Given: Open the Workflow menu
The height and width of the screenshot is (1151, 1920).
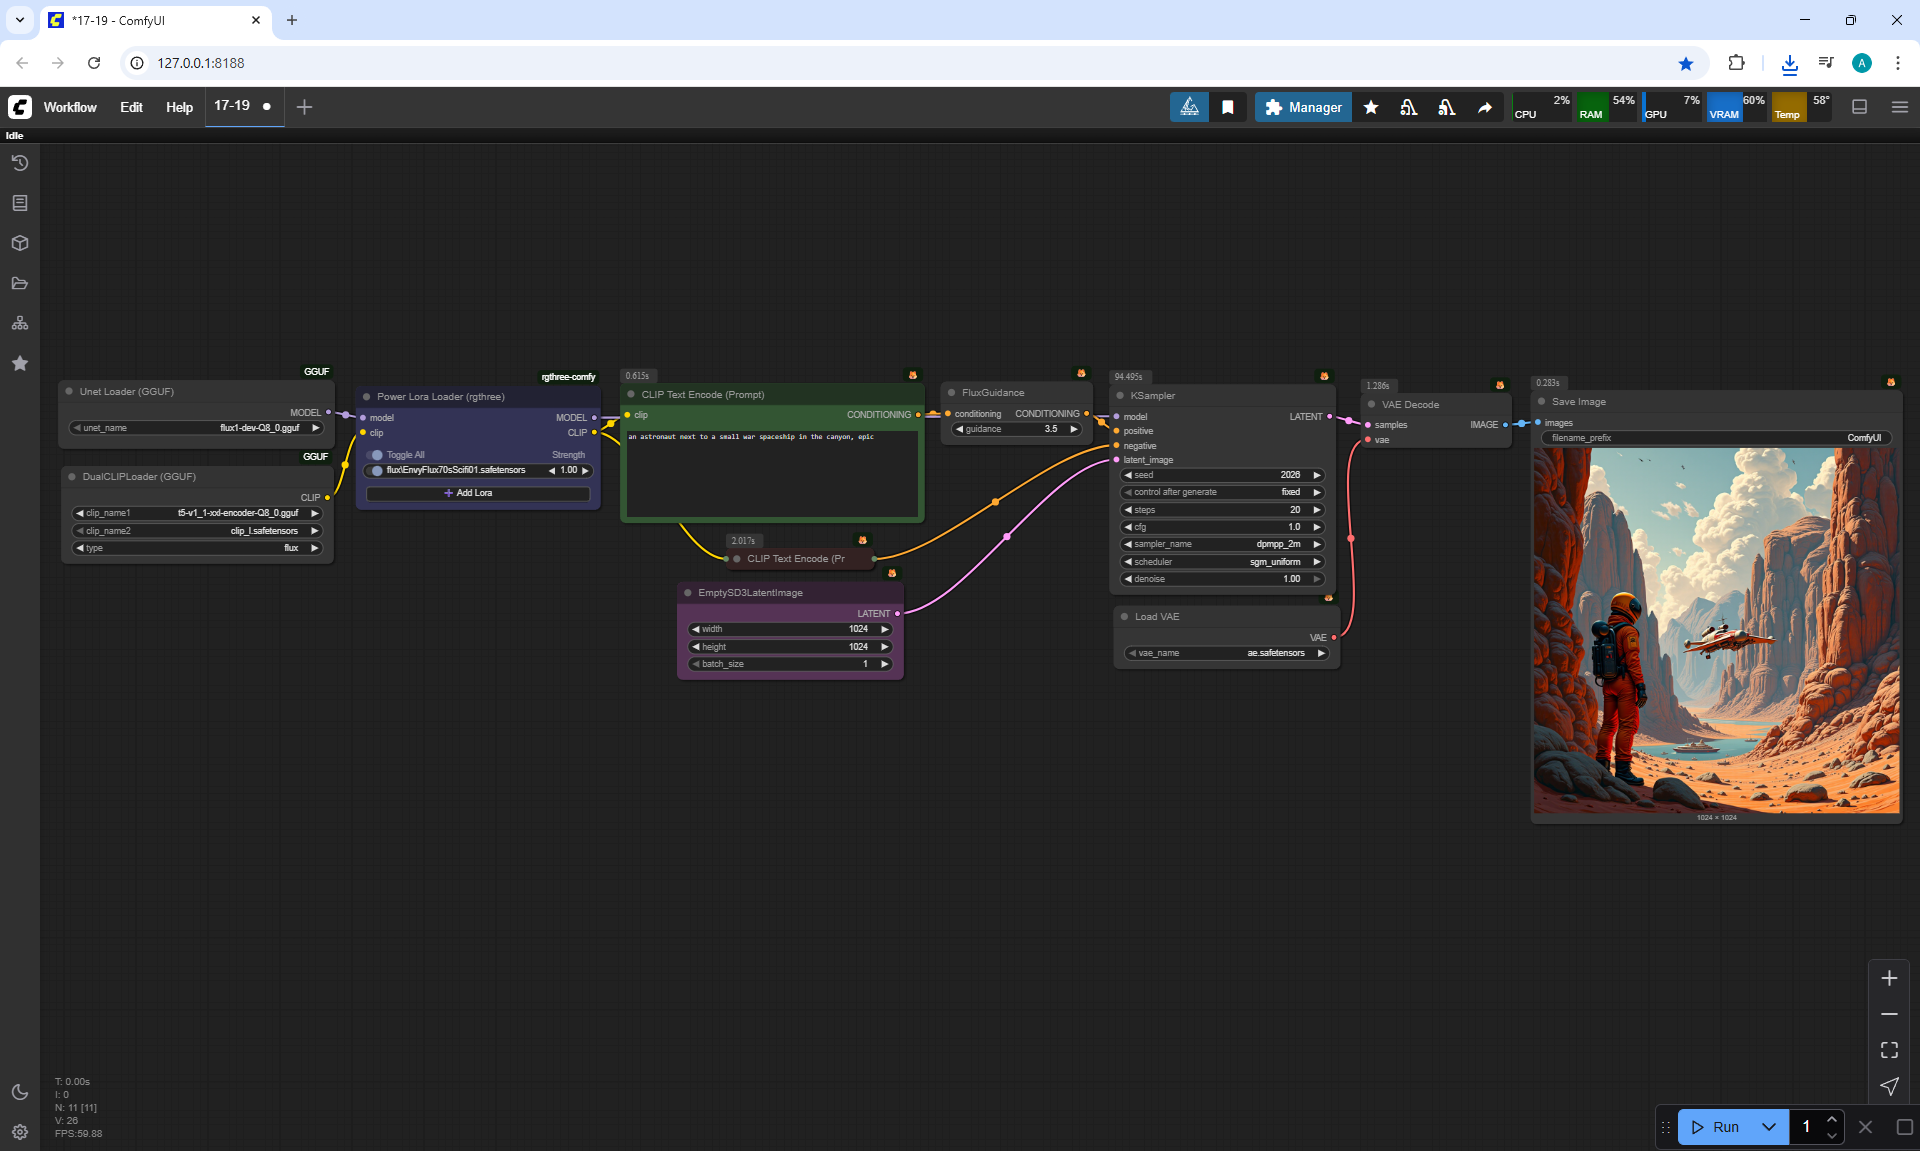Looking at the screenshot, I should coord(70,107).
